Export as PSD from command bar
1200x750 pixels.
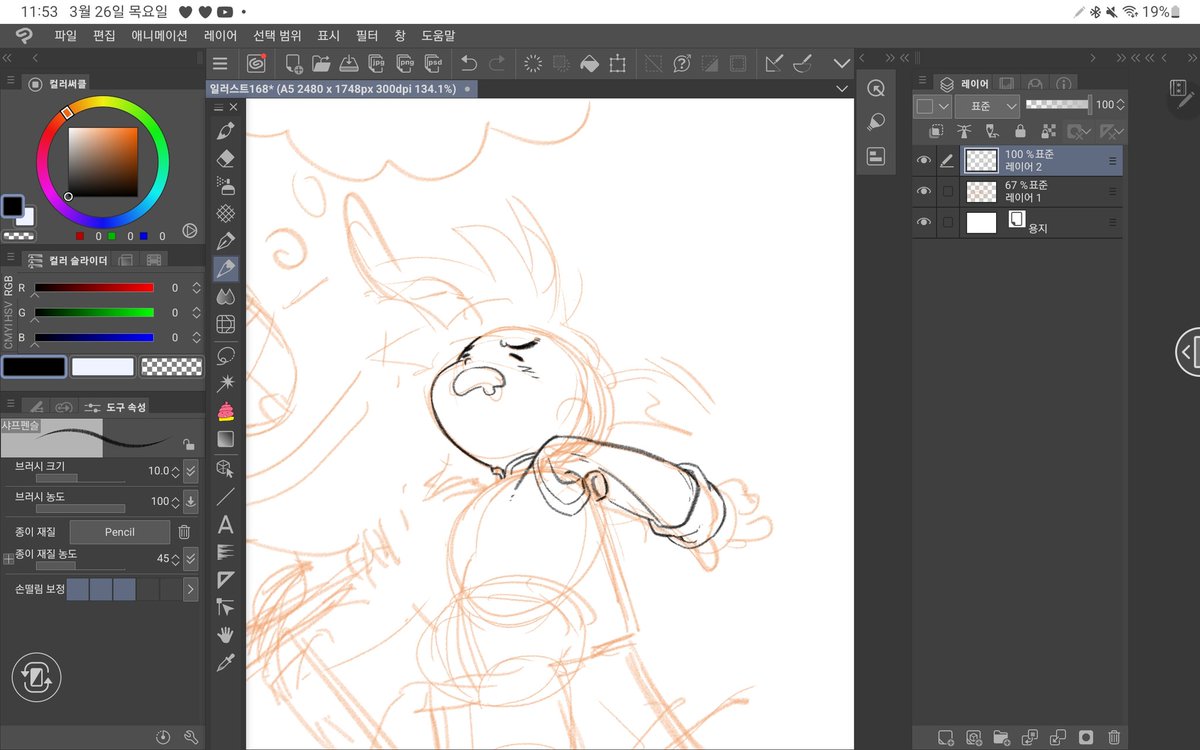coord(433,63)
